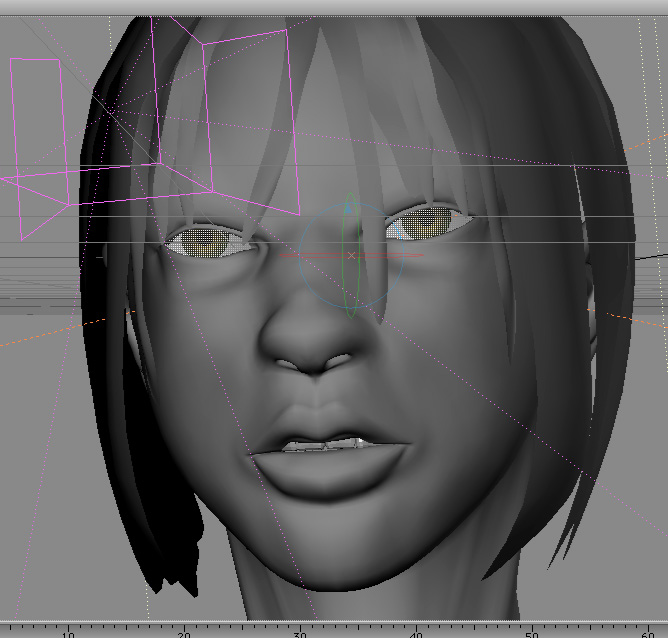Set the timeline to frame 30
The image size is (668, 638).
(300, 631)
